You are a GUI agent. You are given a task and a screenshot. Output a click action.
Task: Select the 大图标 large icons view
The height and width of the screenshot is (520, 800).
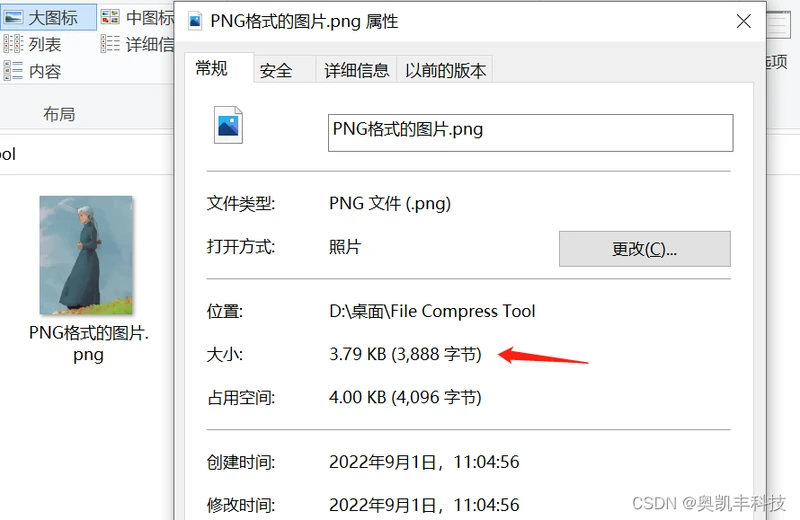[x=48, y=18]
